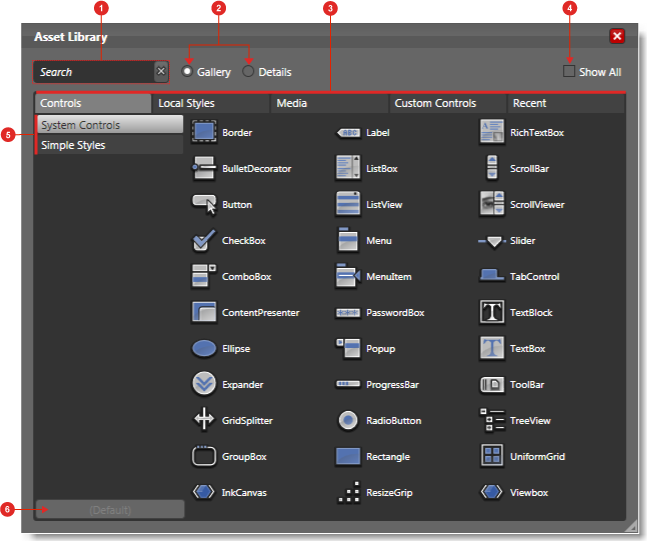Image resolution: width=647 pixels, height=541 pixels.
Task: Select the Expander control icon
Action: pyautogui.click(x=204, y=384)
